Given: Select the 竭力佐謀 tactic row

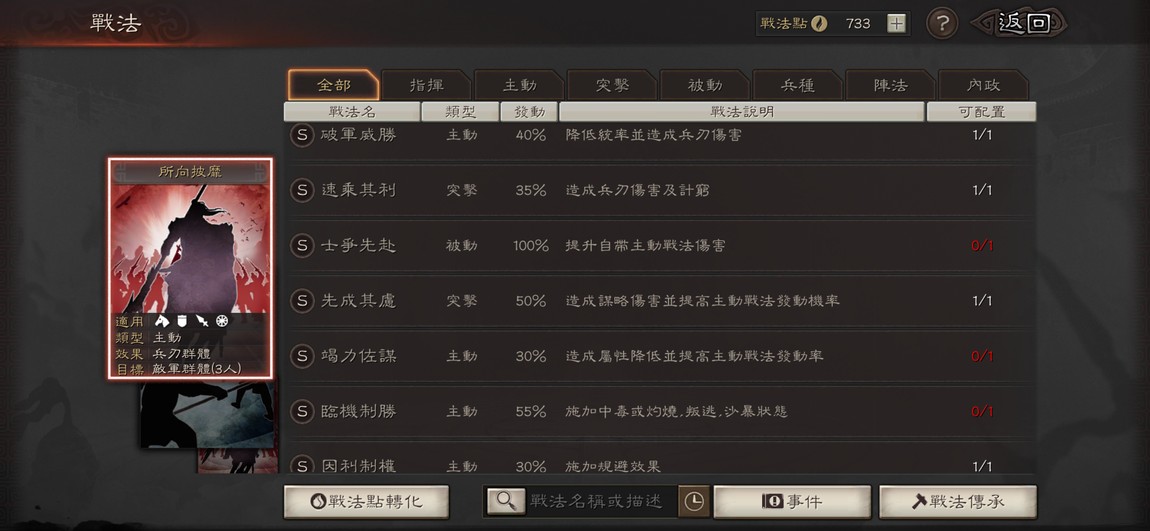Looking at the screenshot, I should pyautogui.click(x=660, y=356).
